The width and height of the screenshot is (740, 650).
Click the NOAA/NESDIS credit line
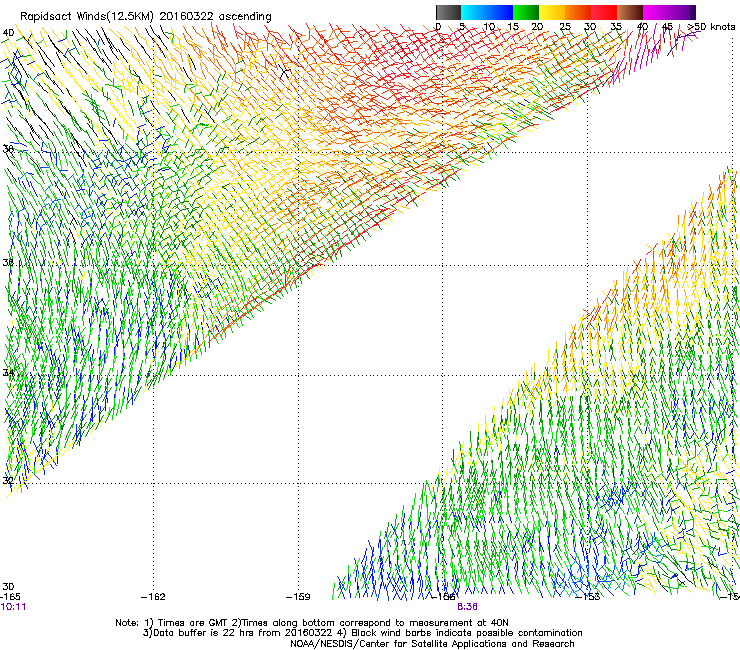click(432, 644)
